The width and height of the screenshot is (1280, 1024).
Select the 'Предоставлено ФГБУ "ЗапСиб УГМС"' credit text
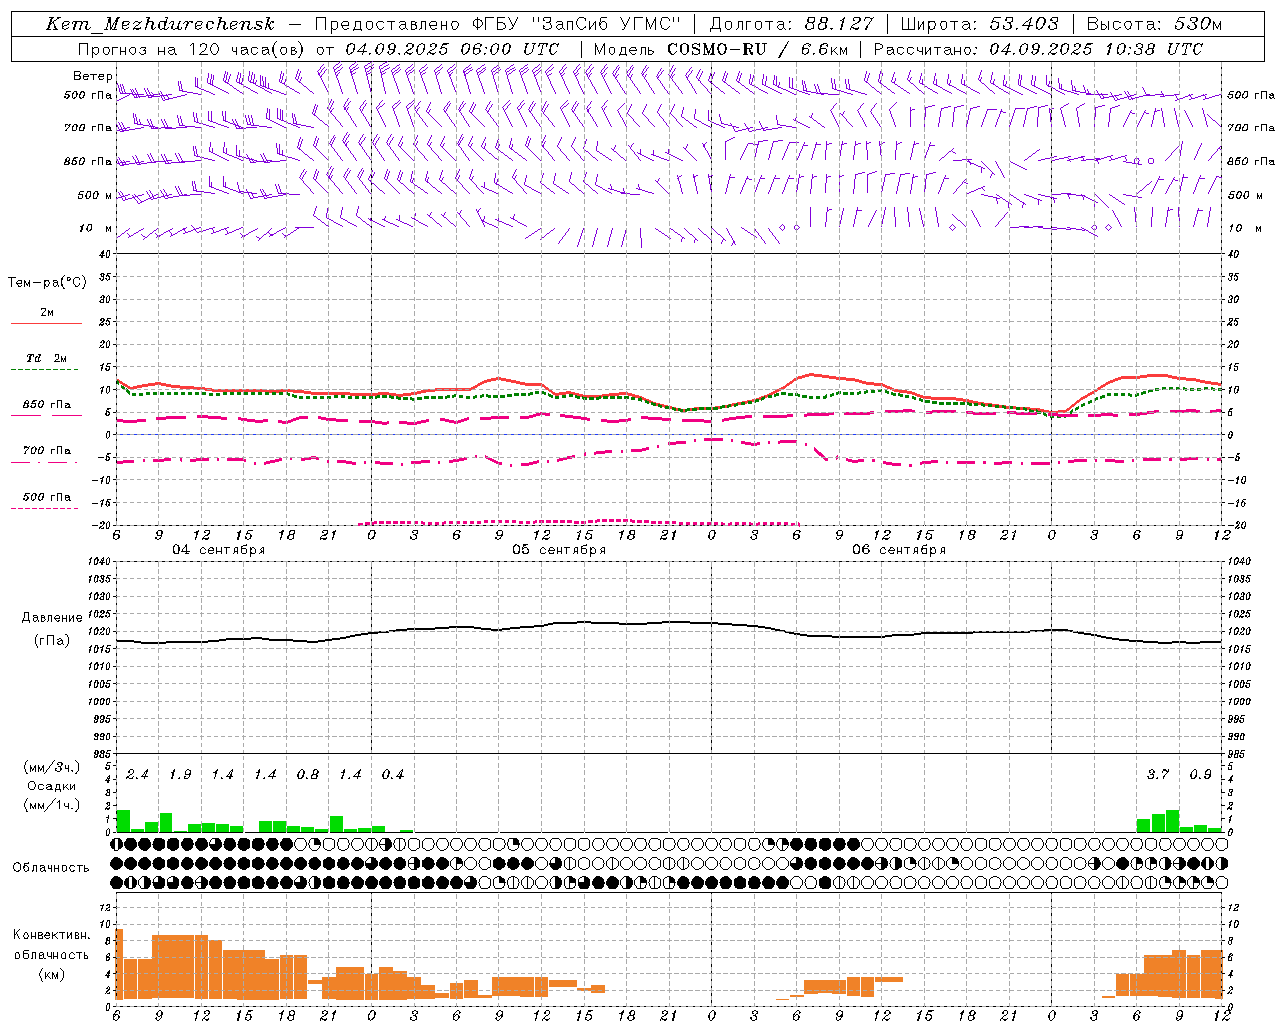(497, 24)
